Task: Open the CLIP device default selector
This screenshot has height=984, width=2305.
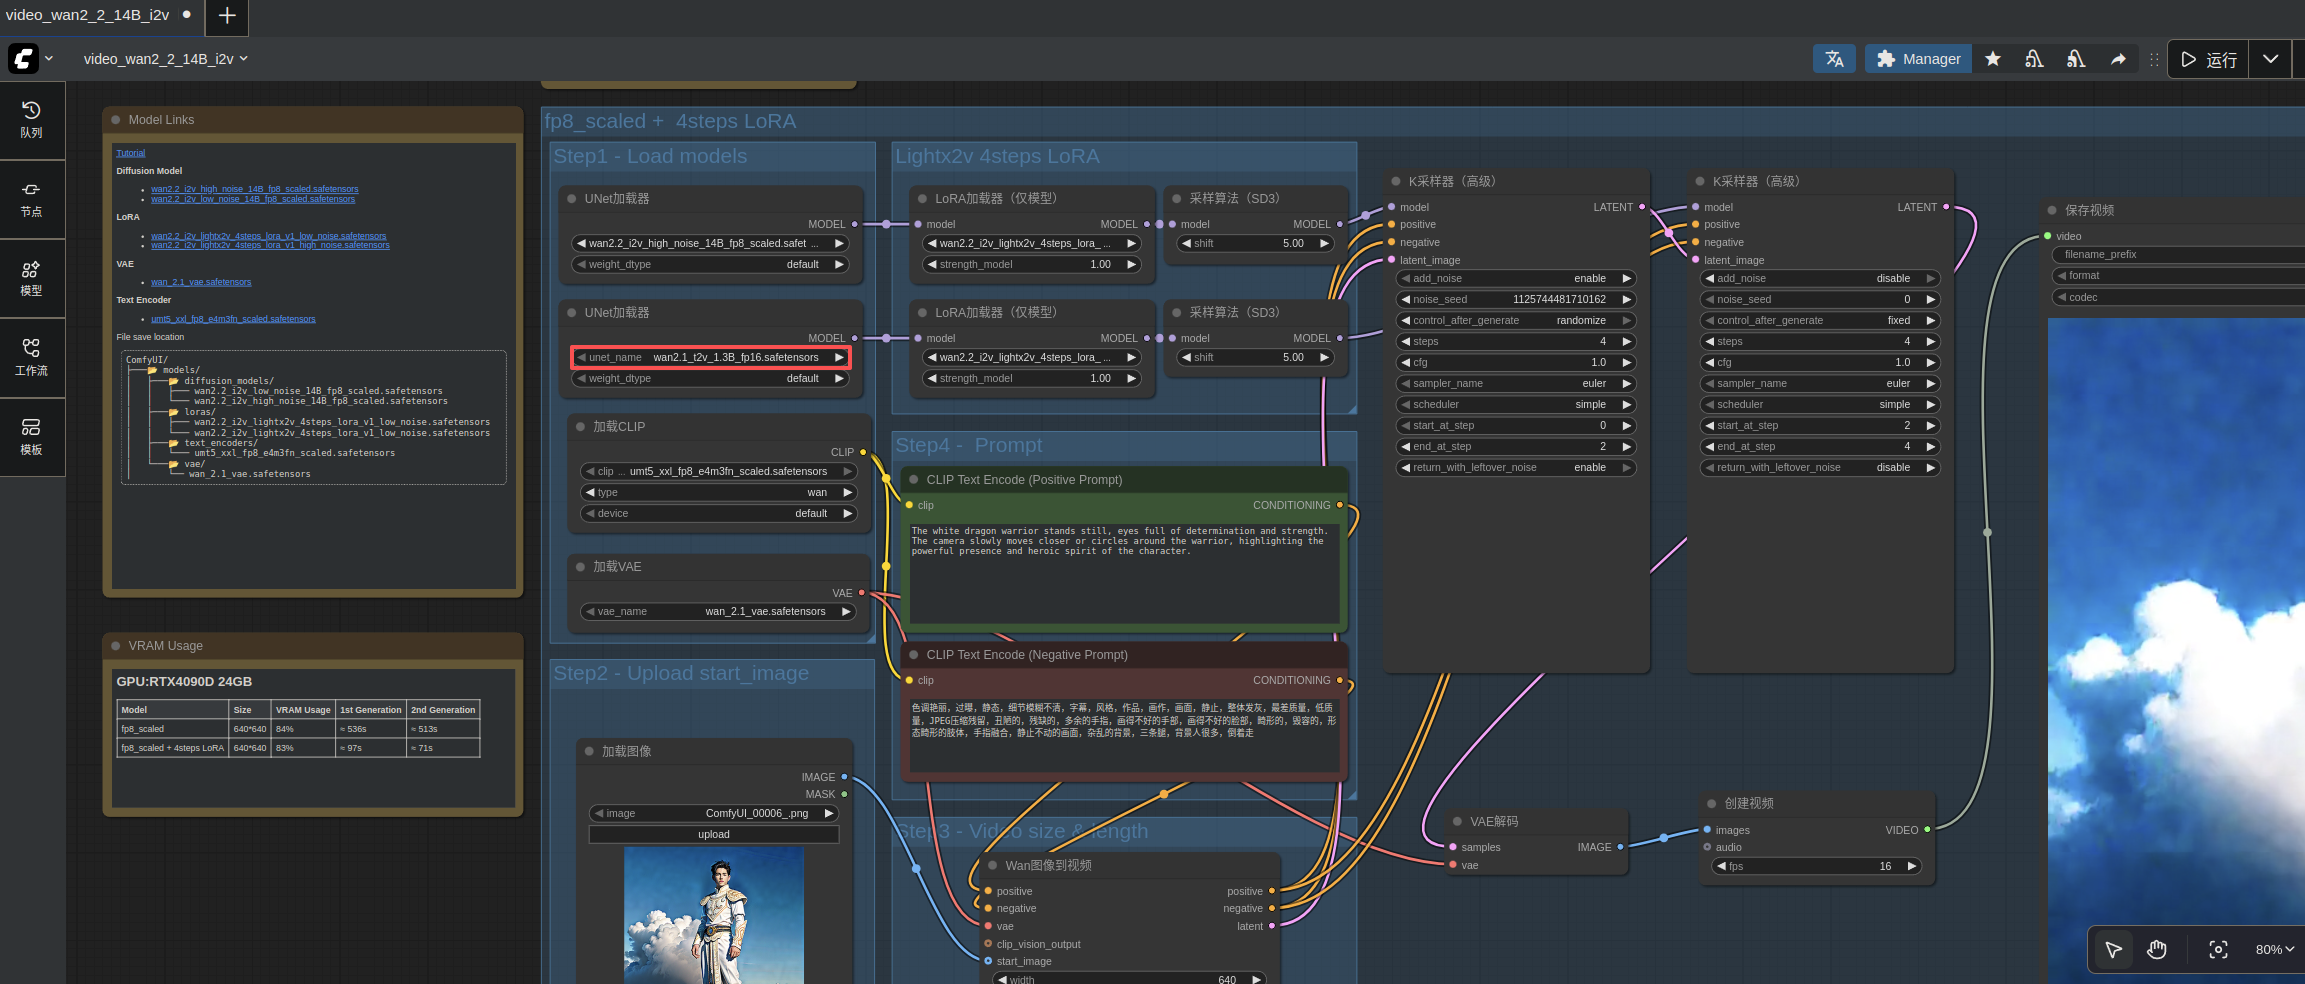Action: [718, 514]
